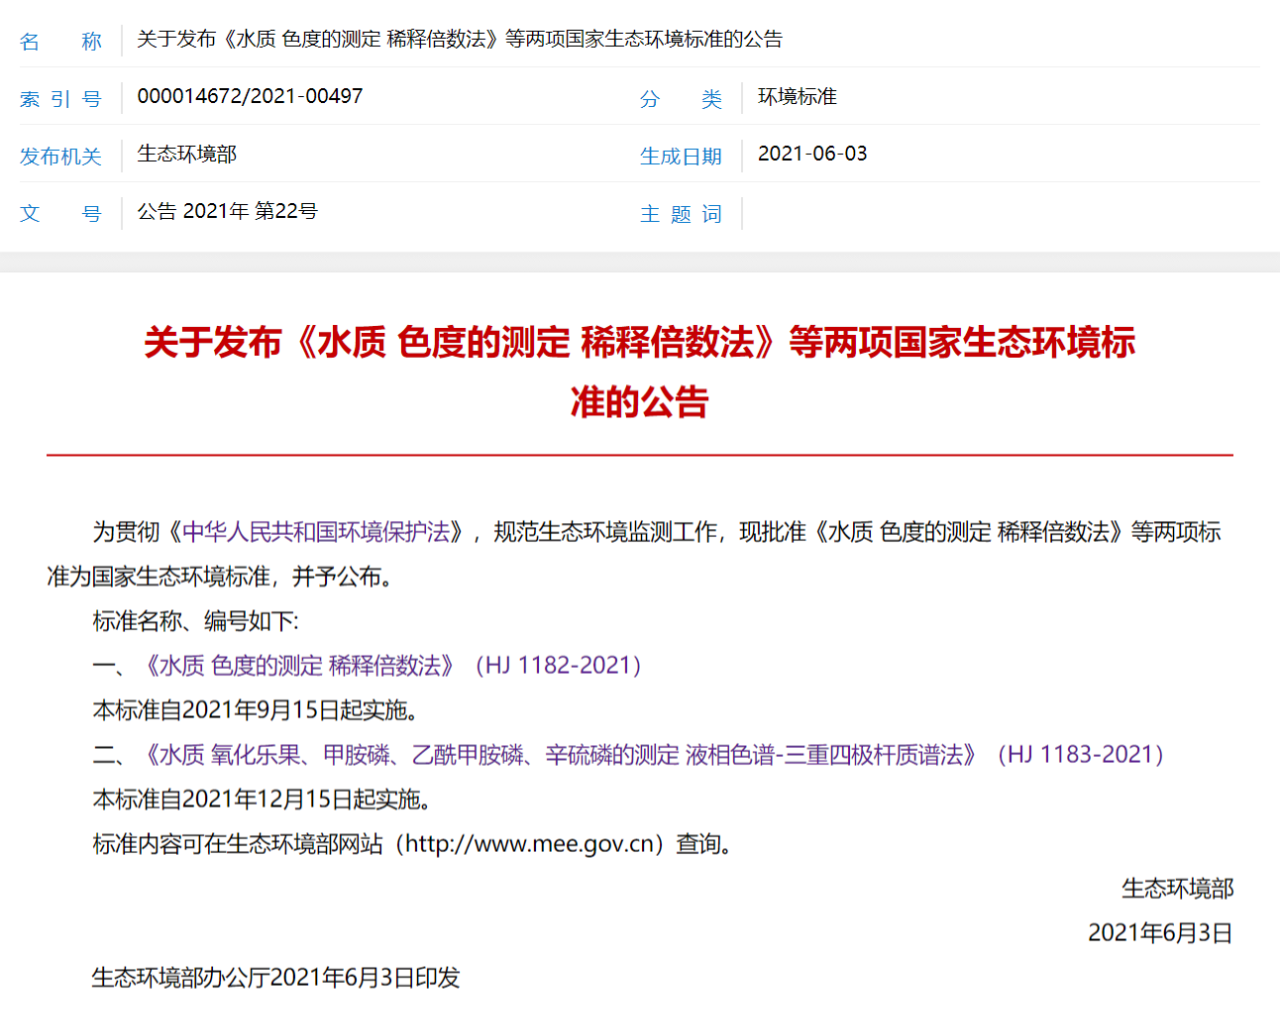Click the signature line 生态环境部
Screen dimensions: 1280x1010
pos(1178,889)
